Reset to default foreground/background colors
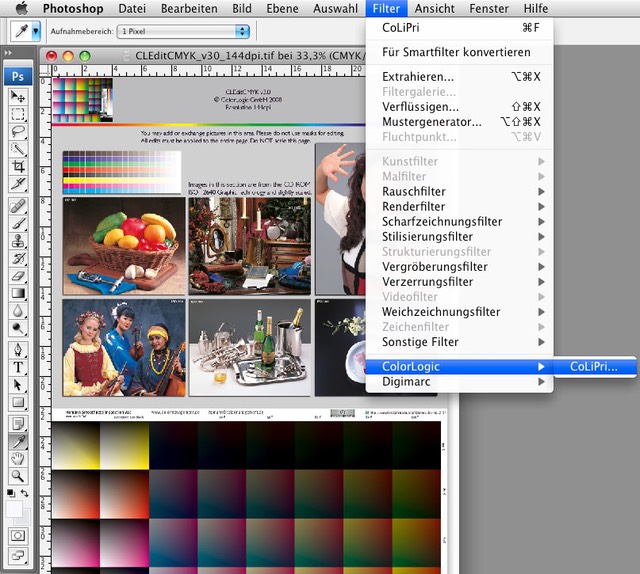This screenshot has height=574, width=640. [11, 493]
